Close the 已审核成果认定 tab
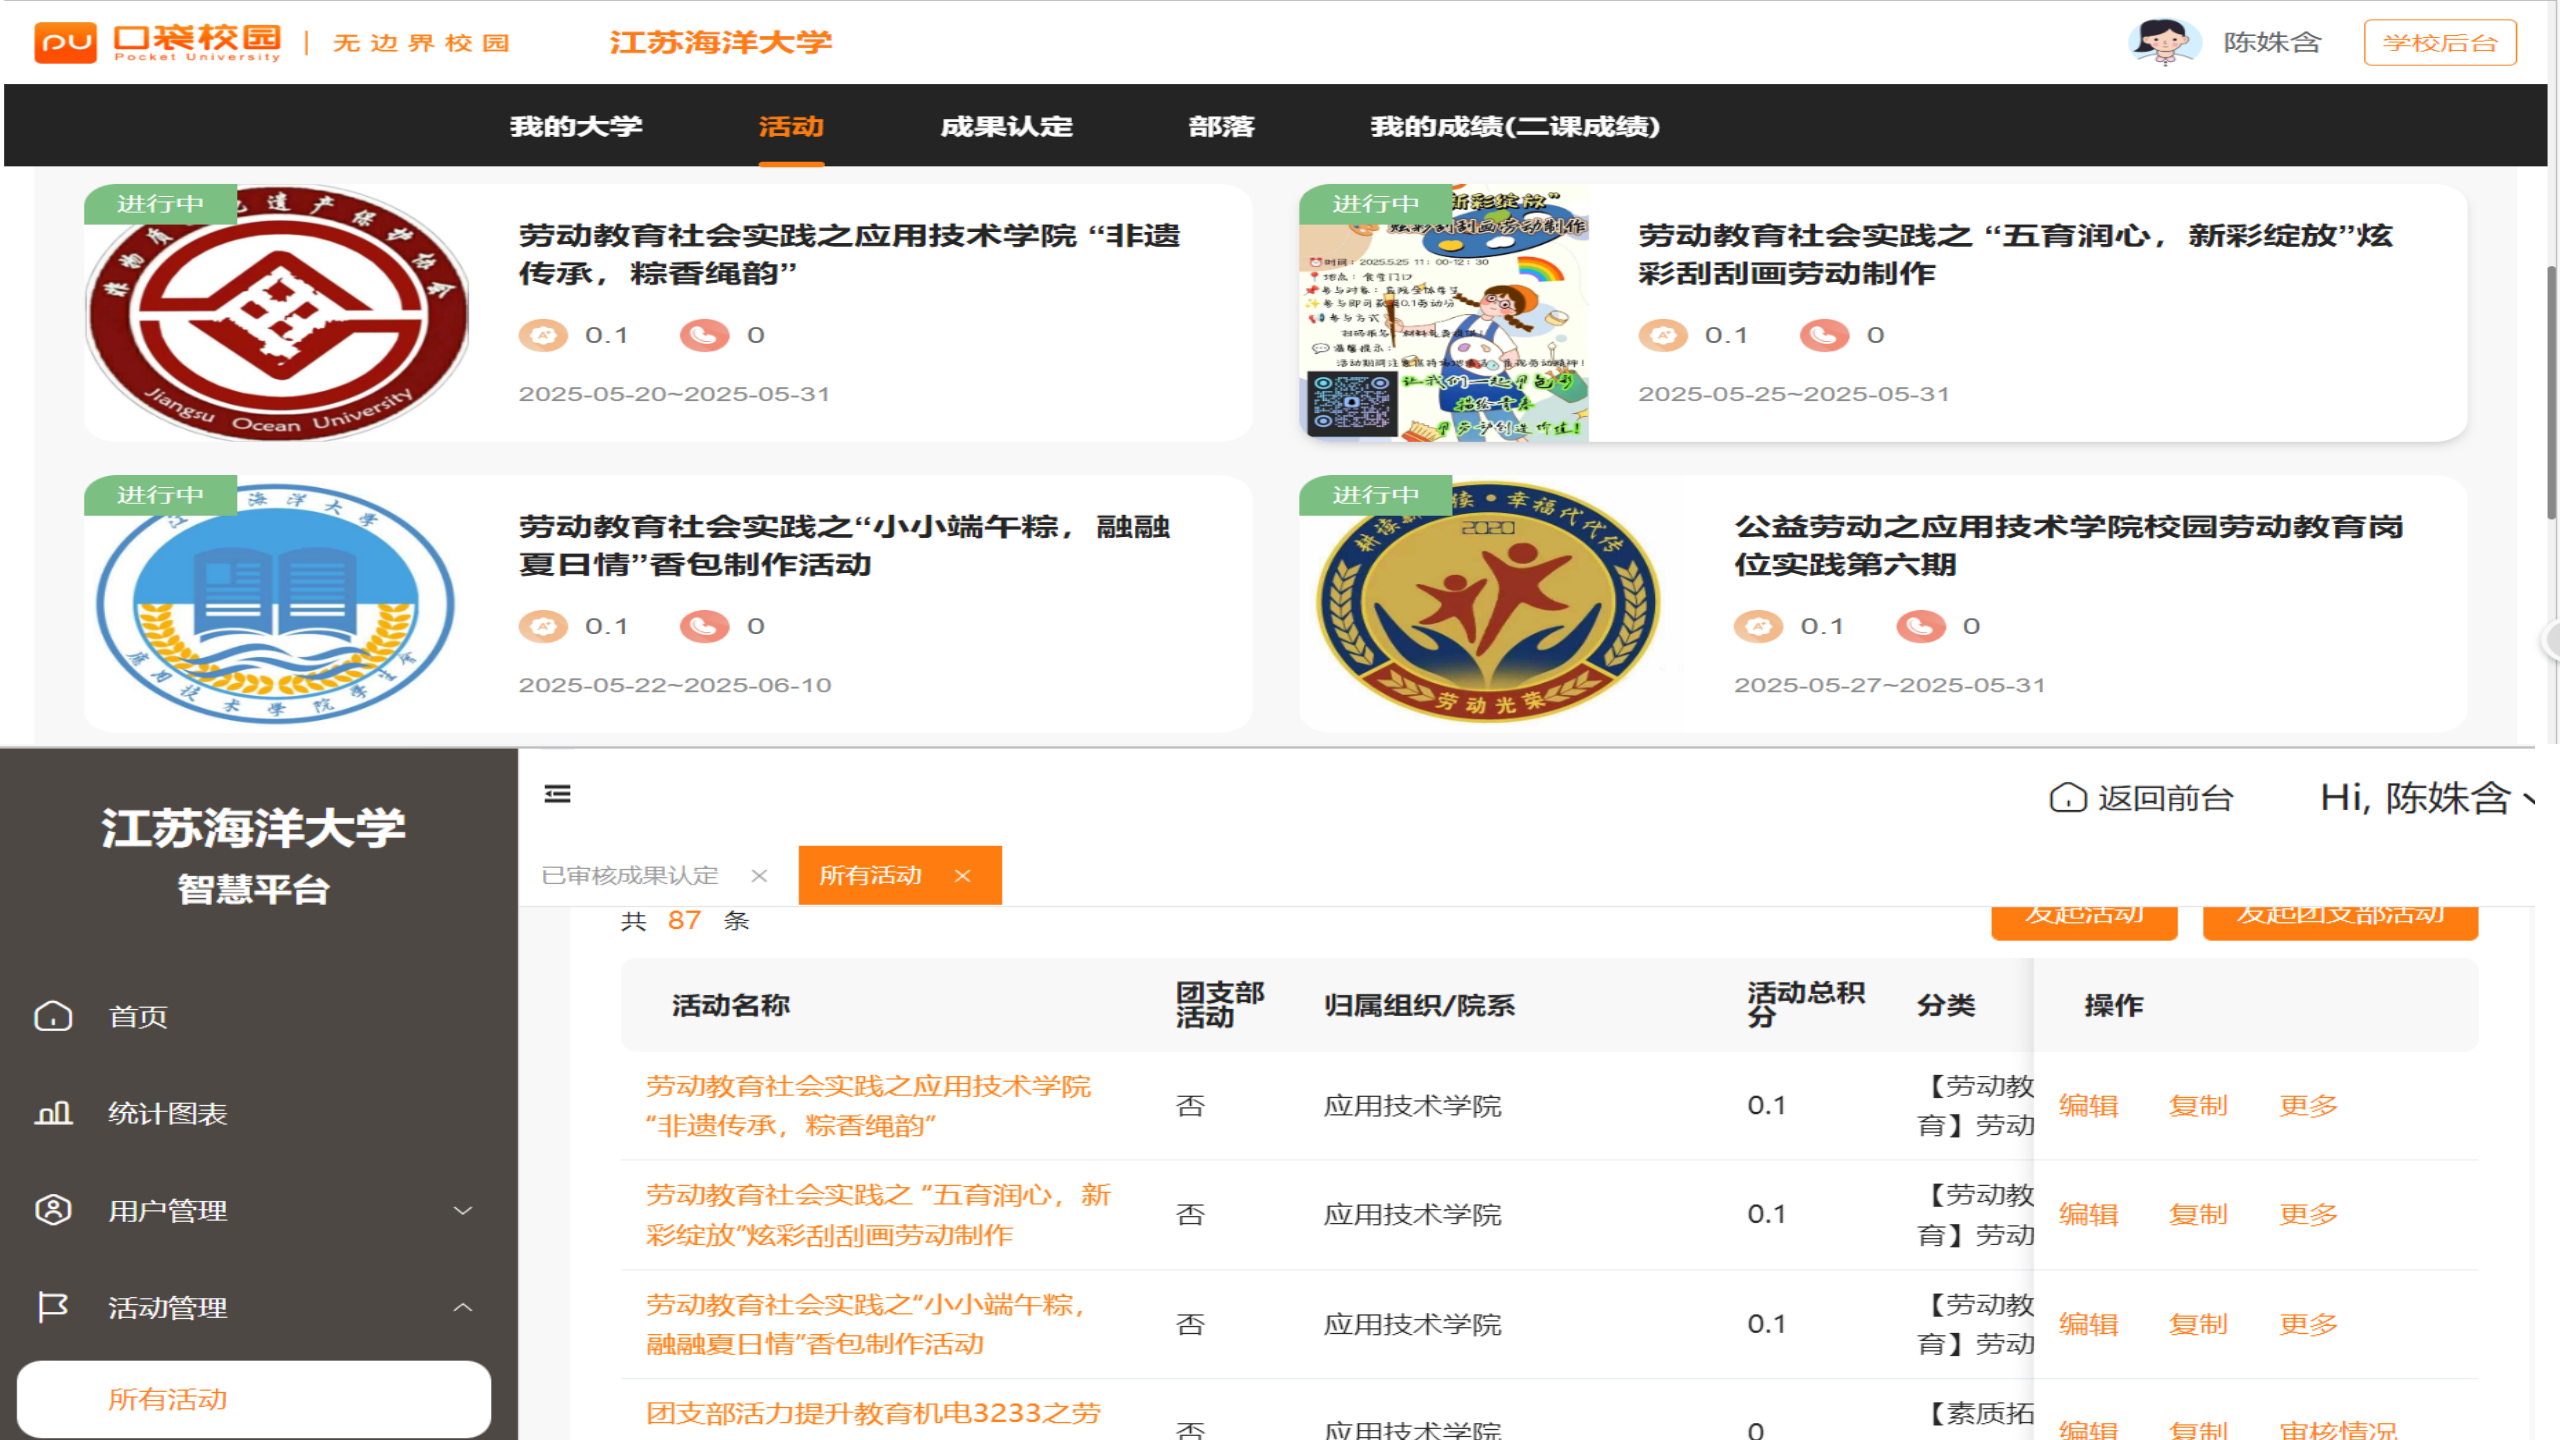Image resolution: width=2560 pixels, height=1440 pixels. (x=759, y=876)
